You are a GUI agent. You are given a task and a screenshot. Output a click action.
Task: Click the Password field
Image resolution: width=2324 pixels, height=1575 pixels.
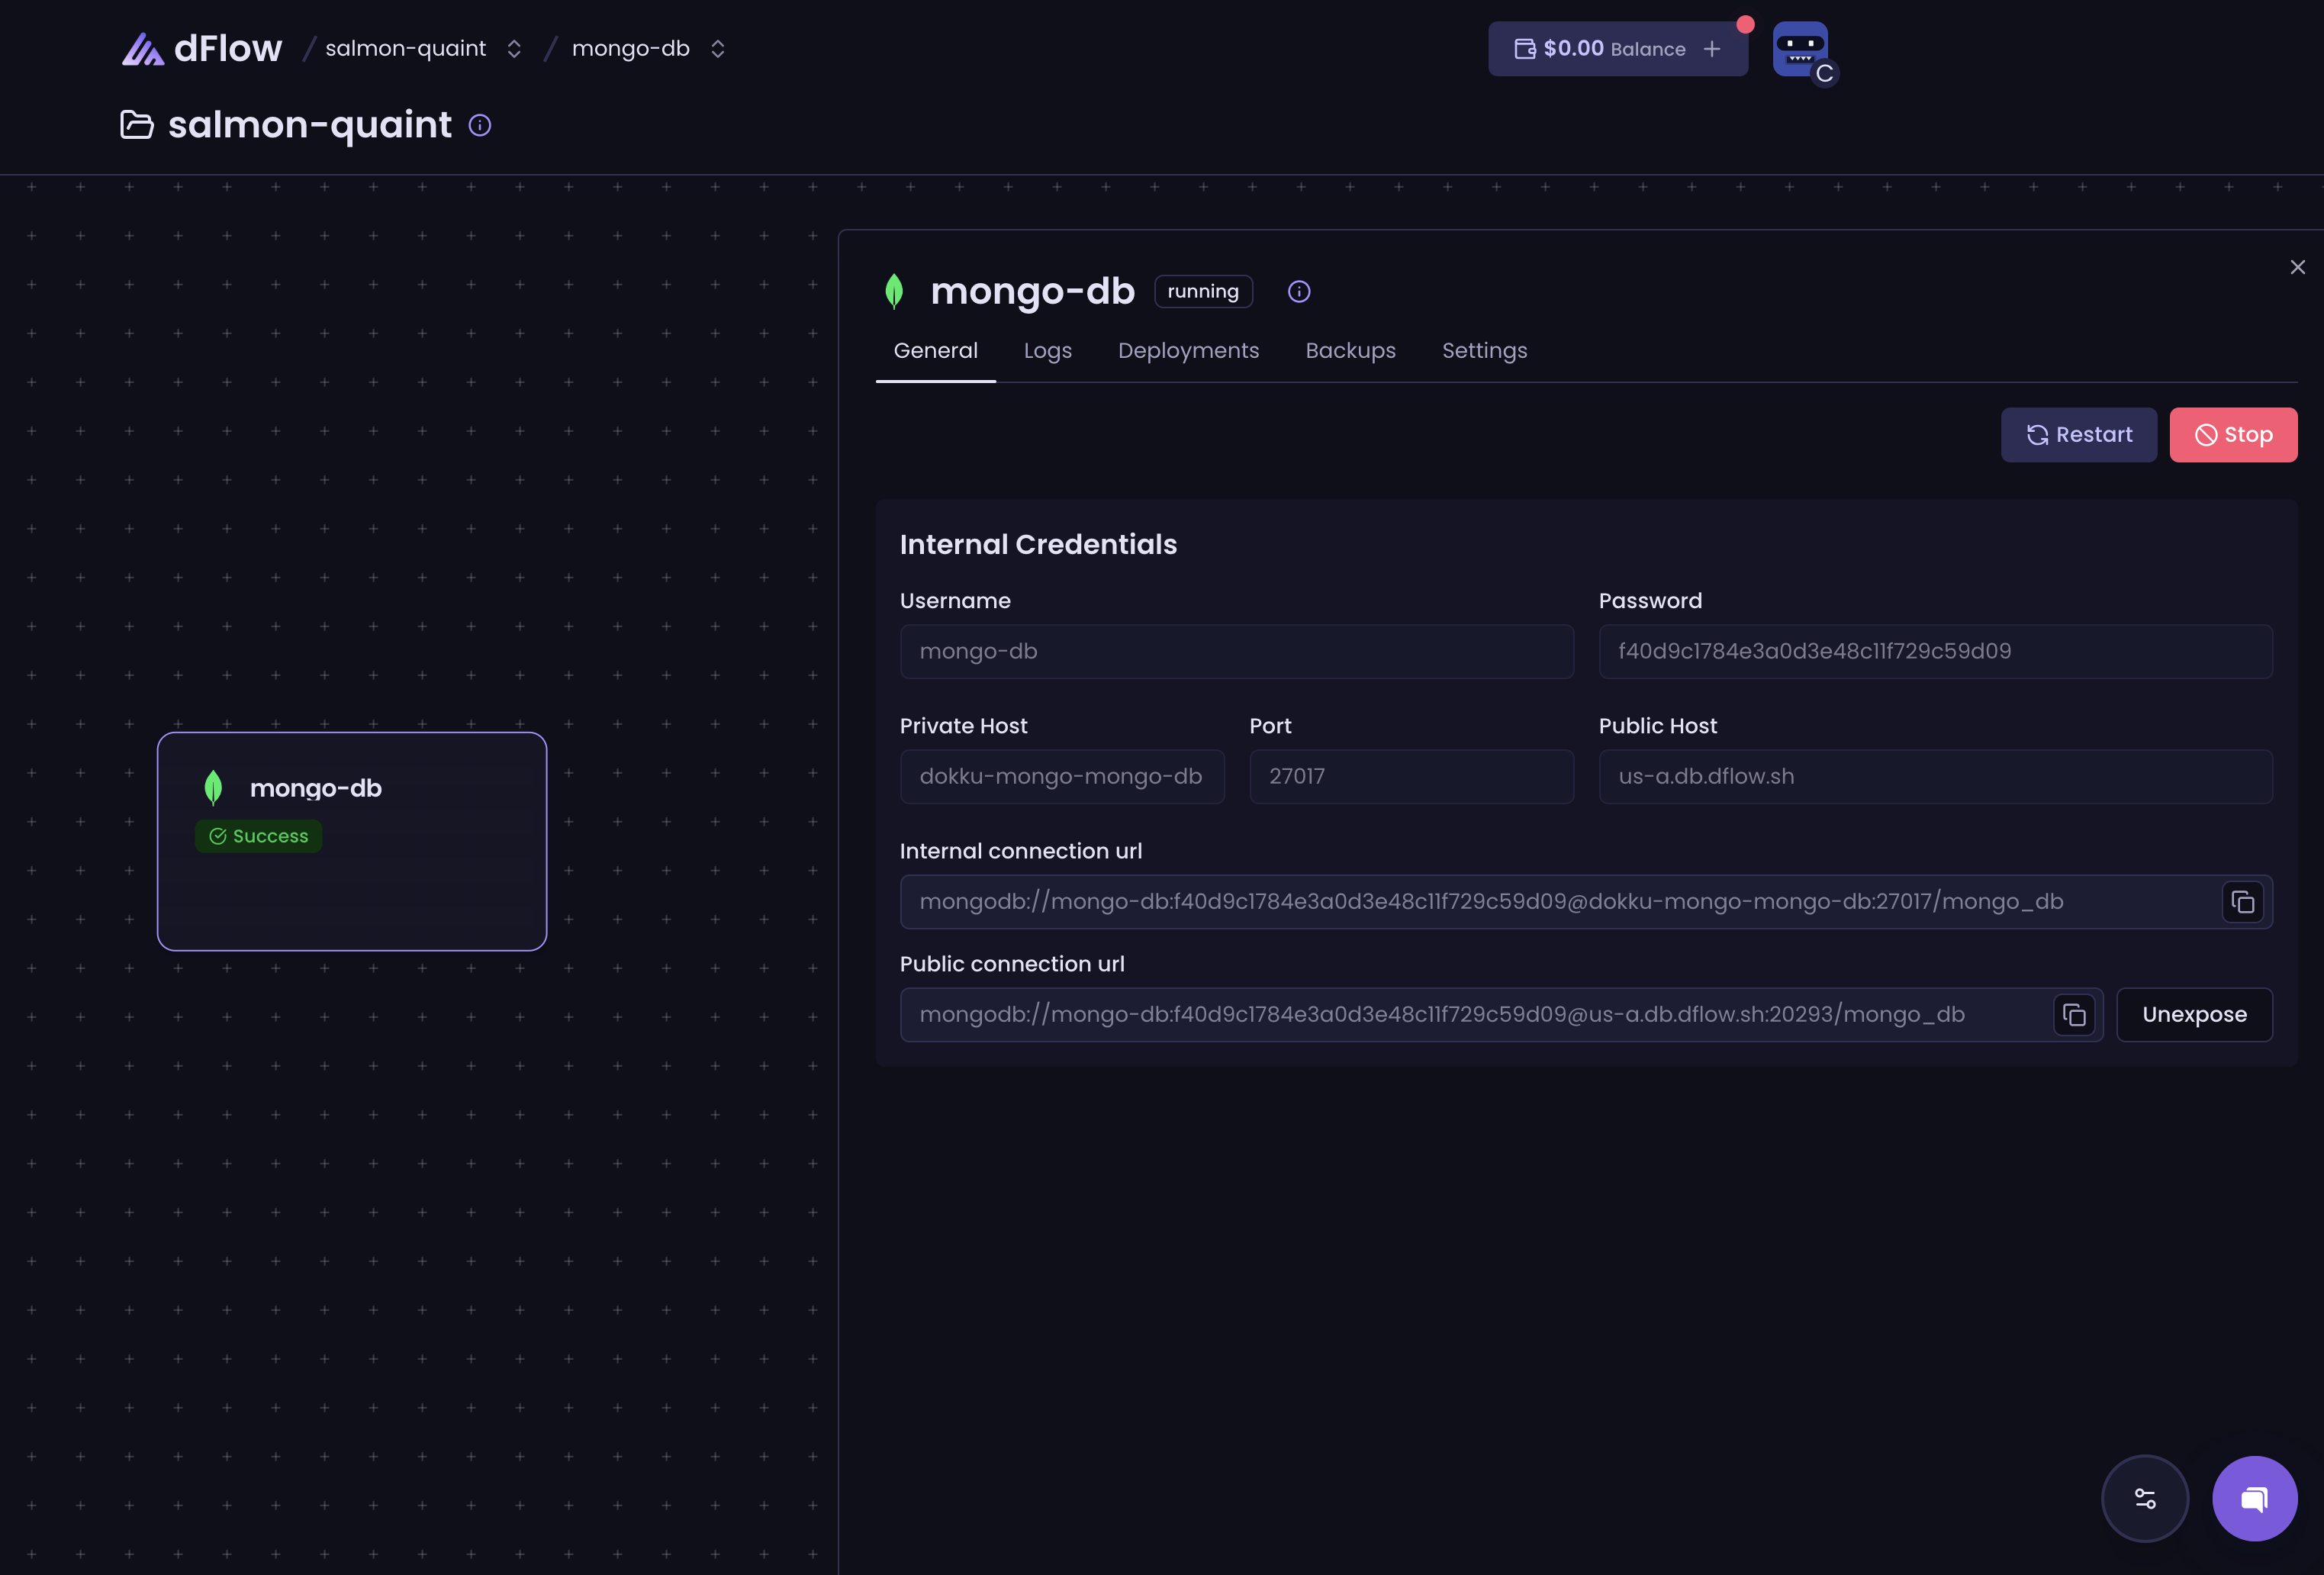(x=1934, y=652)
